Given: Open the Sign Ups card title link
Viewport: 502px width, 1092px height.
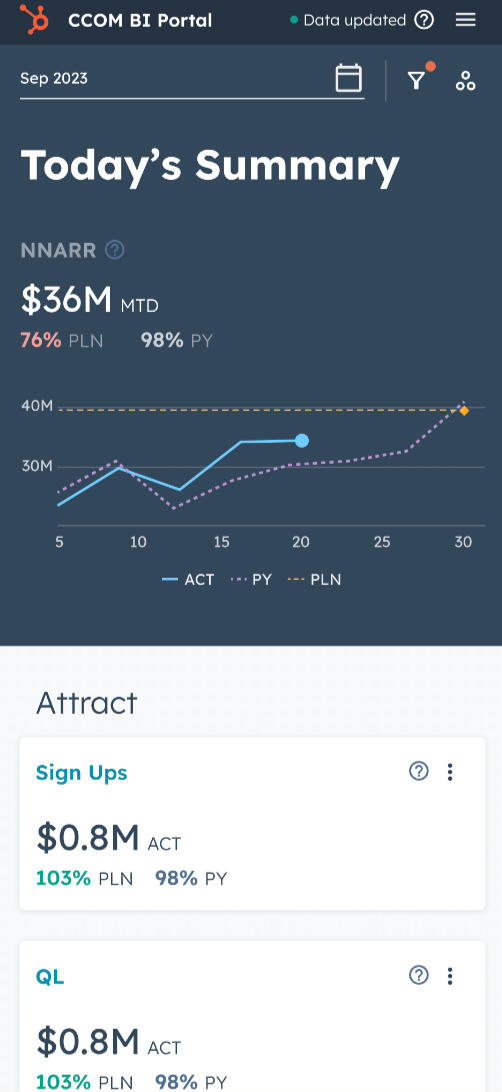Looking at the screenshot, I should point(81,773).
